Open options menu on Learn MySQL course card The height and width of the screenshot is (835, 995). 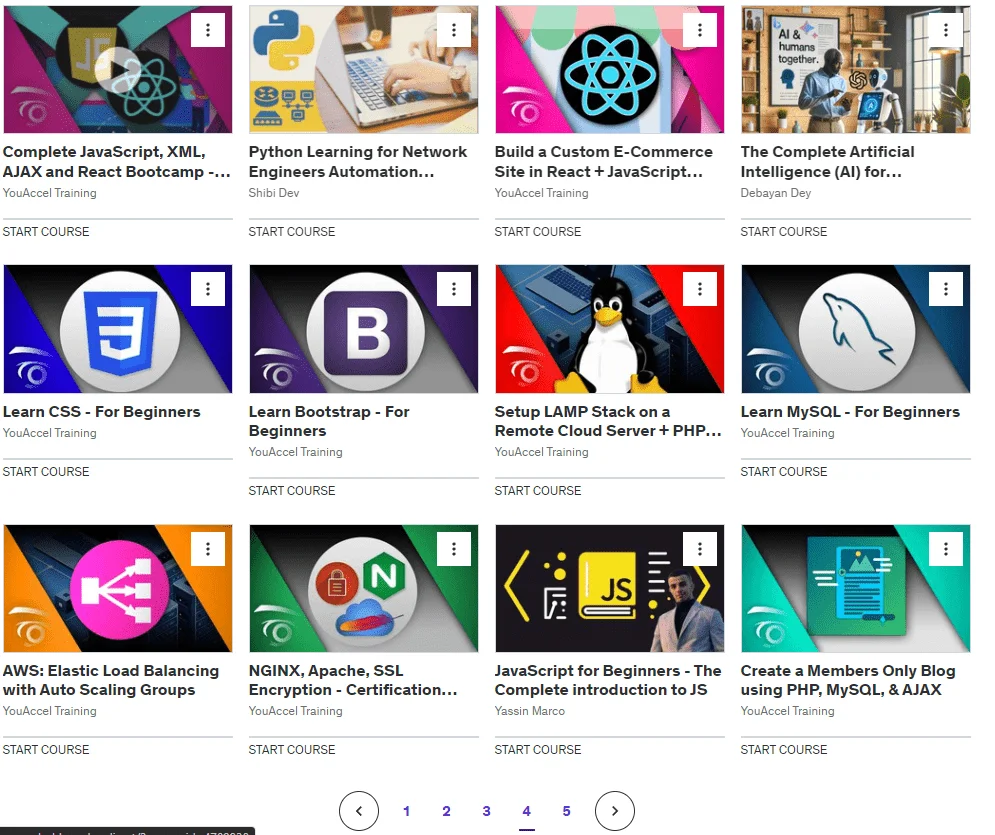(x=946, y=289)
